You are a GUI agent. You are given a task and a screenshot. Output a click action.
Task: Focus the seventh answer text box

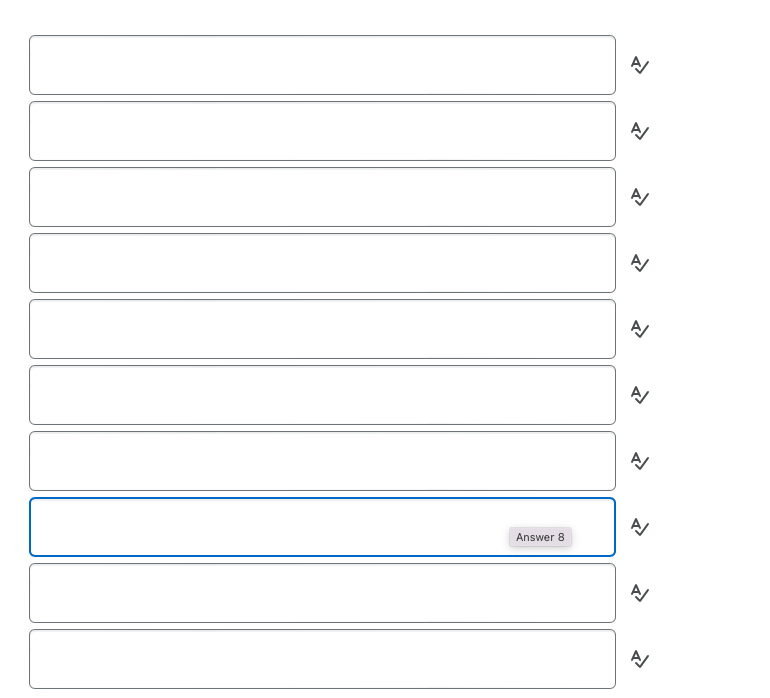pos(322,461)
